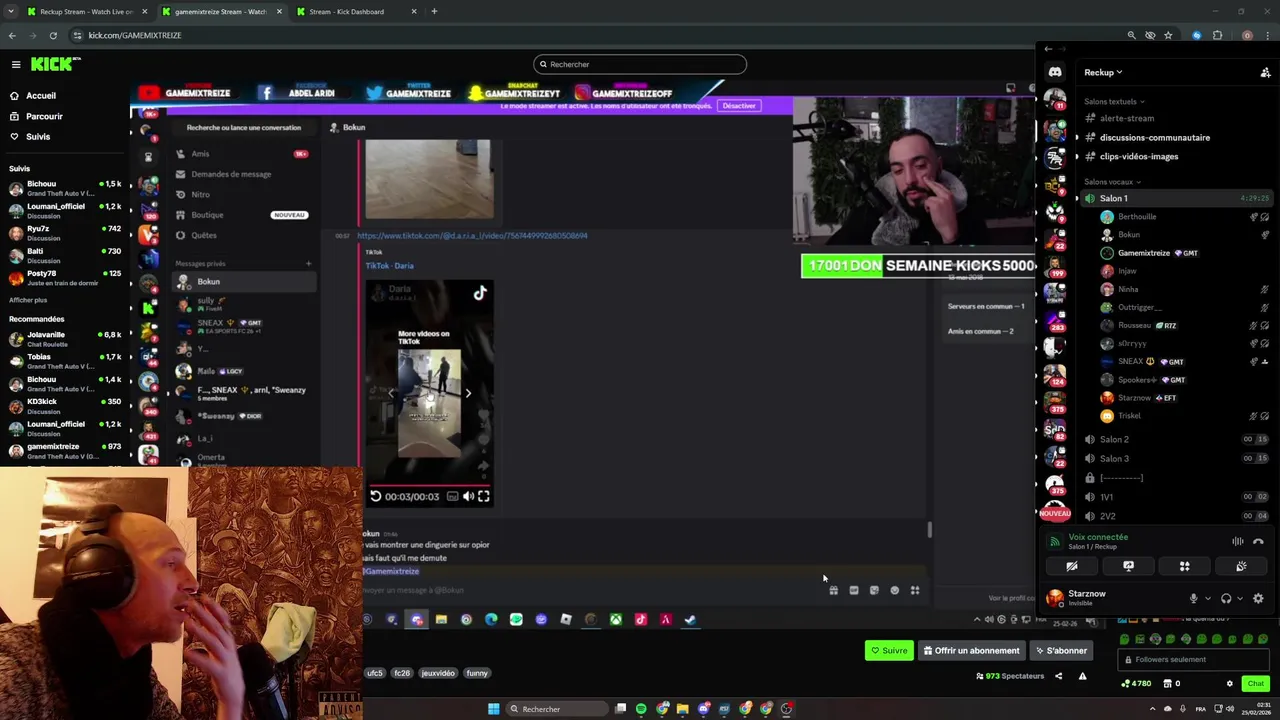Join the Salon 3 voice channel
The height and width of the screenshot is (720, 1280).
tap(1114, 458)
